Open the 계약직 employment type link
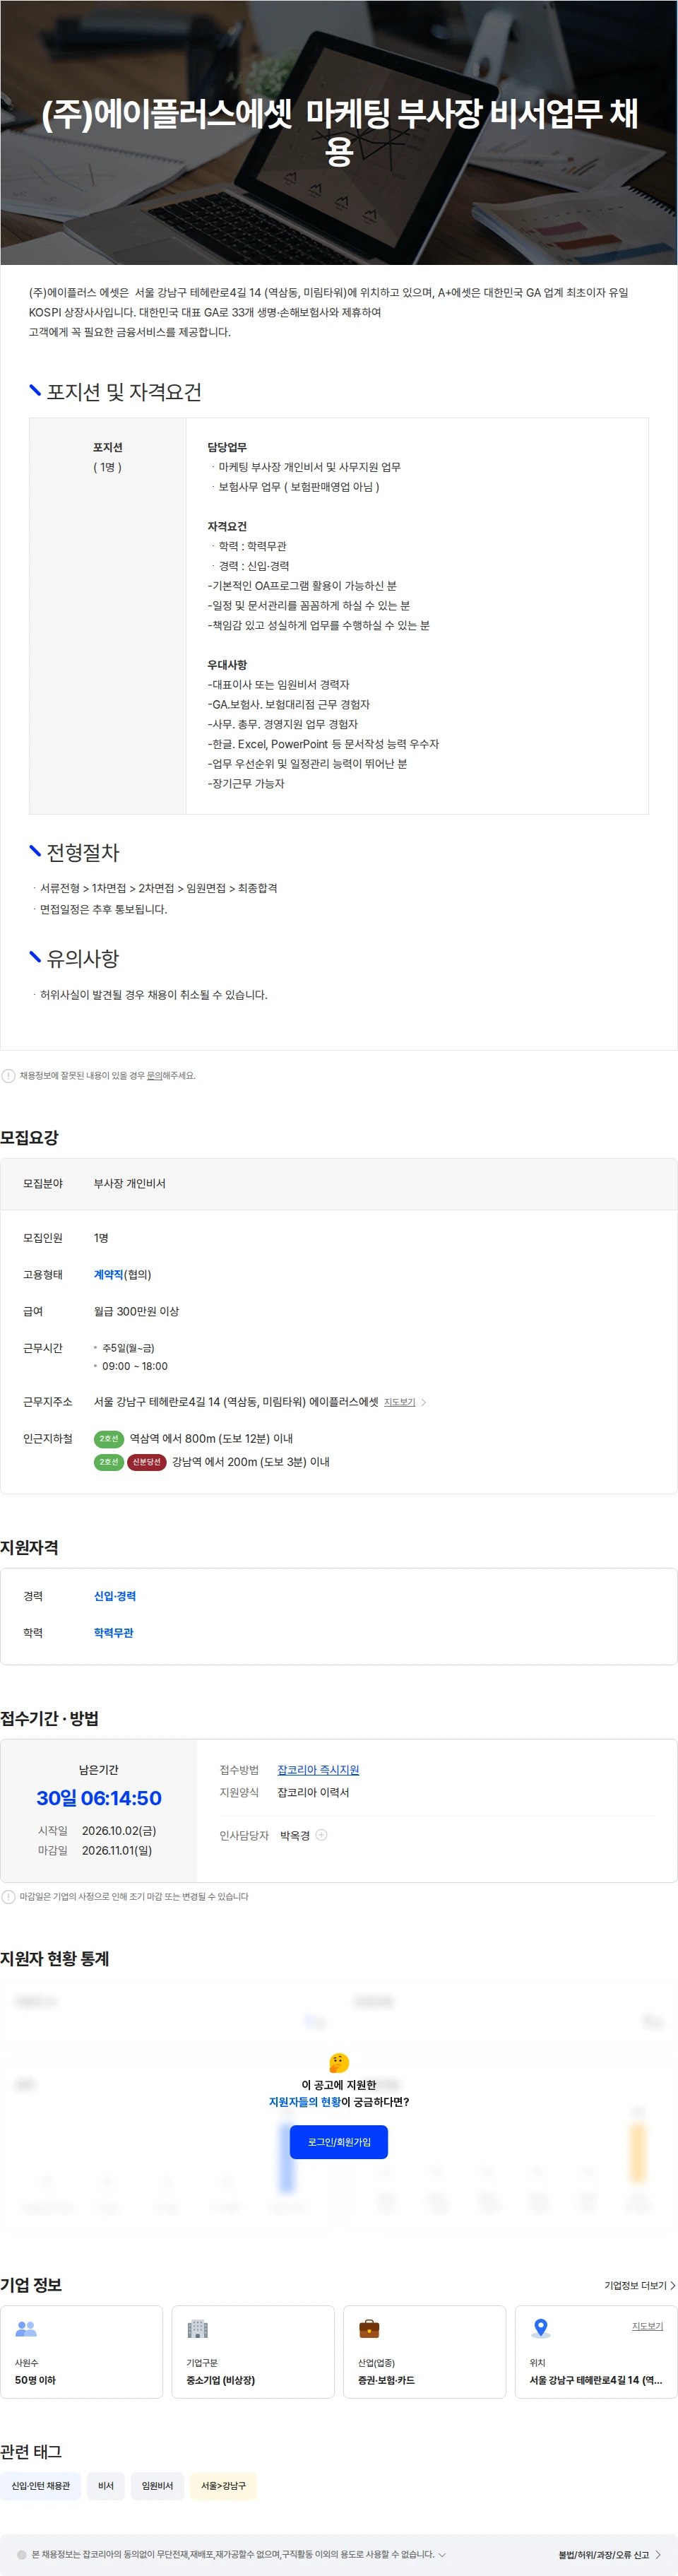Screen dimensions: 678x2576 (108, 1275)
